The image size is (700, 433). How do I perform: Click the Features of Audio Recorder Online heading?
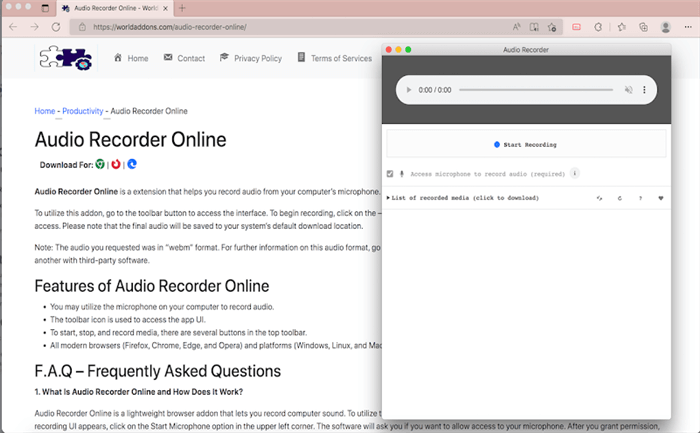coord(152,286)
